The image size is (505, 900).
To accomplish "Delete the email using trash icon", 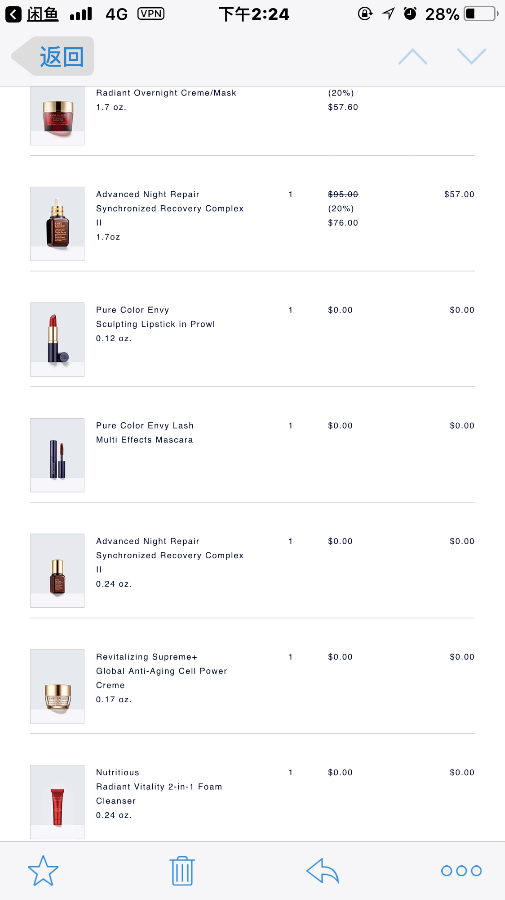I will [182, 871].
